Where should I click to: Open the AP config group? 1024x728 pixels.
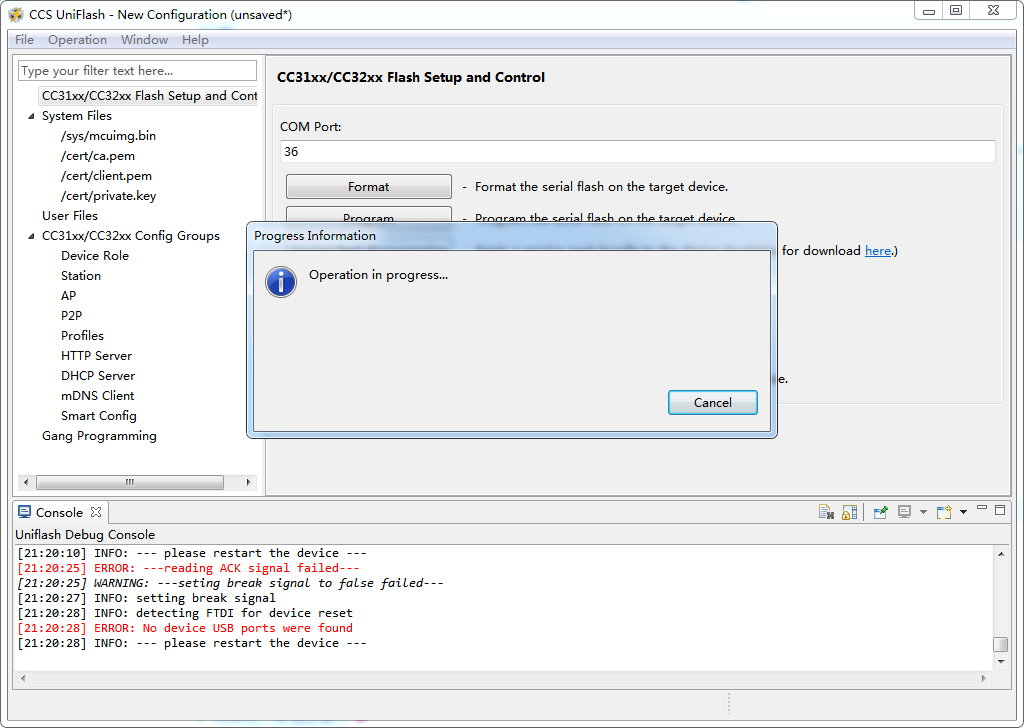pyautogui.click(x=69, y=296)
